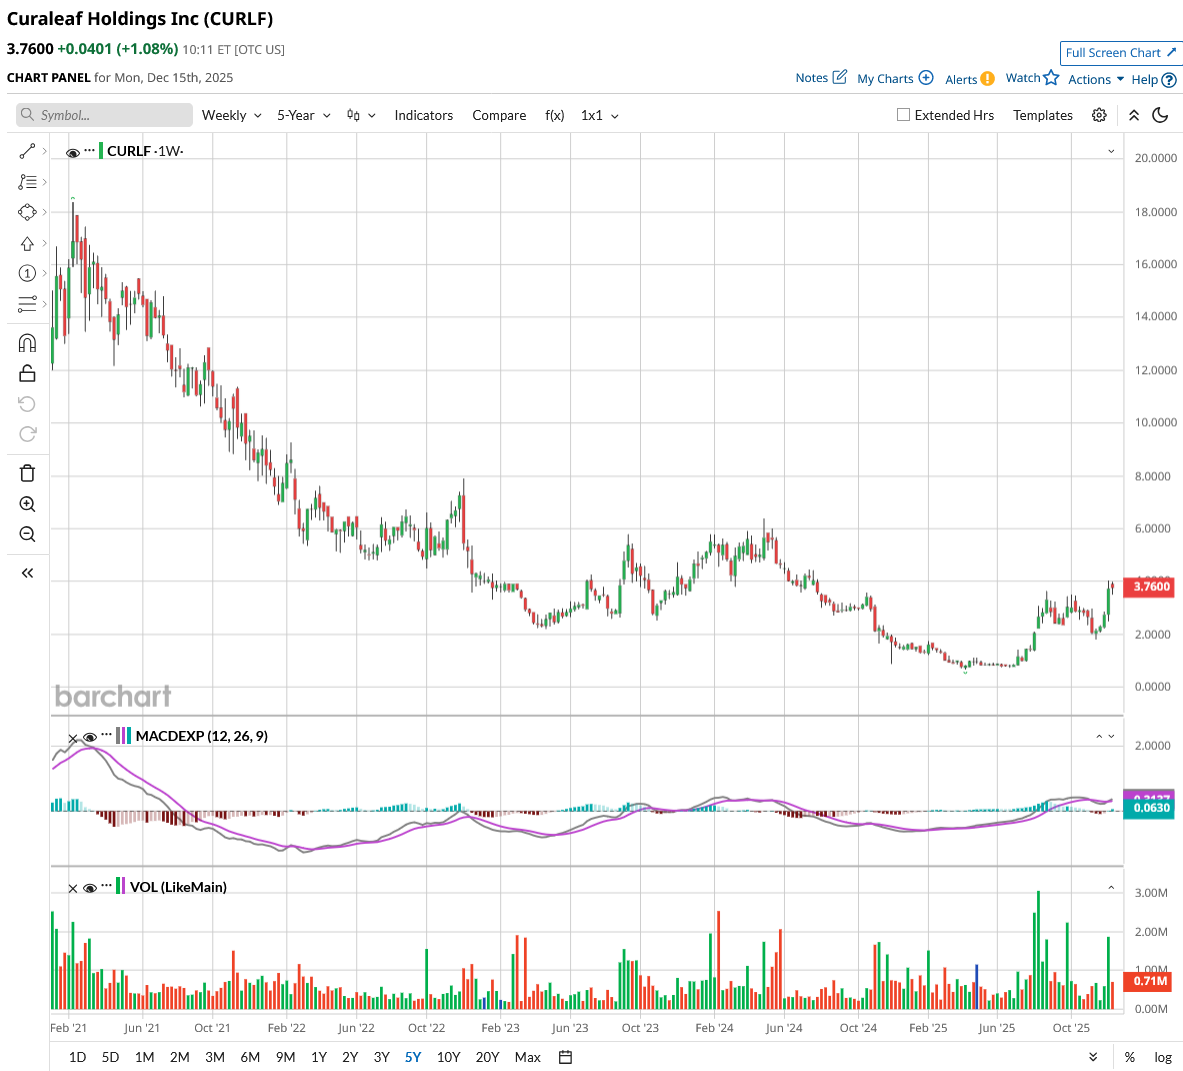Open VOL options ellipsis

(106, 886)
